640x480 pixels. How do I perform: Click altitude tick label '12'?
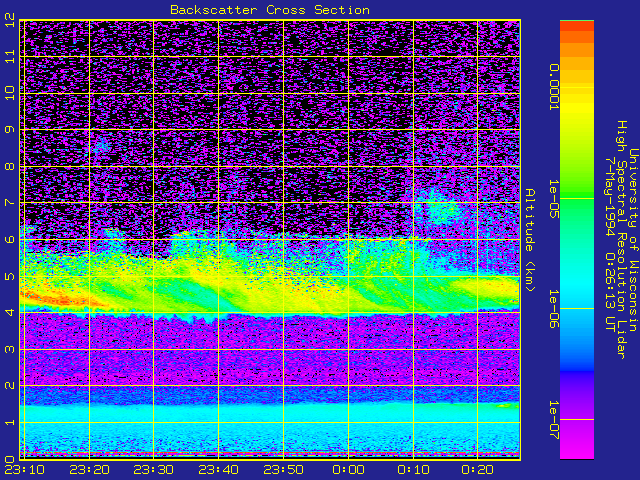tap(11, 20)
